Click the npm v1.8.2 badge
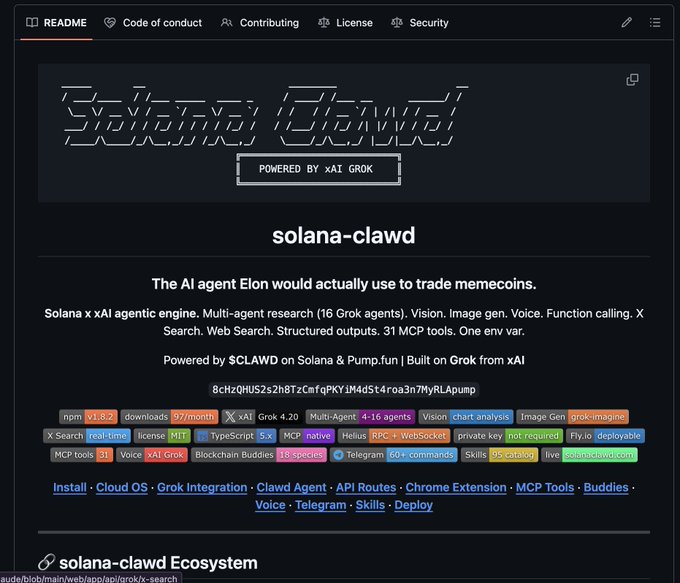Viewport: 680px width, 583px height. pyautogui.click(x=88, y=417)
